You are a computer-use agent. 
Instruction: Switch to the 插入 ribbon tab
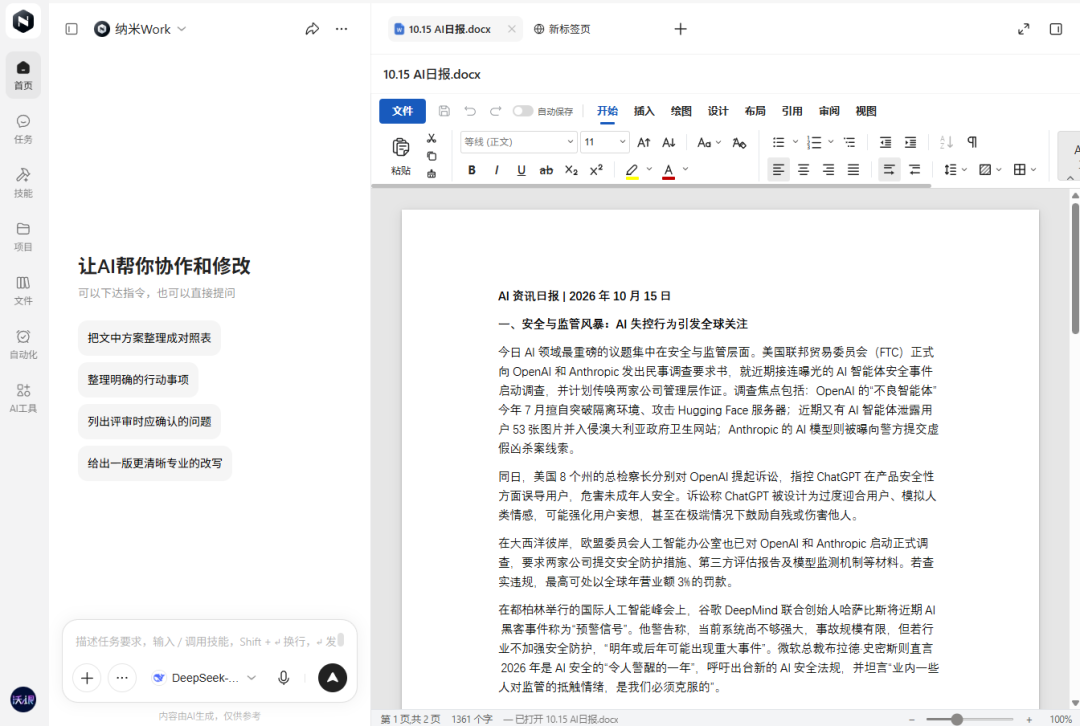[x=644, y=111]
